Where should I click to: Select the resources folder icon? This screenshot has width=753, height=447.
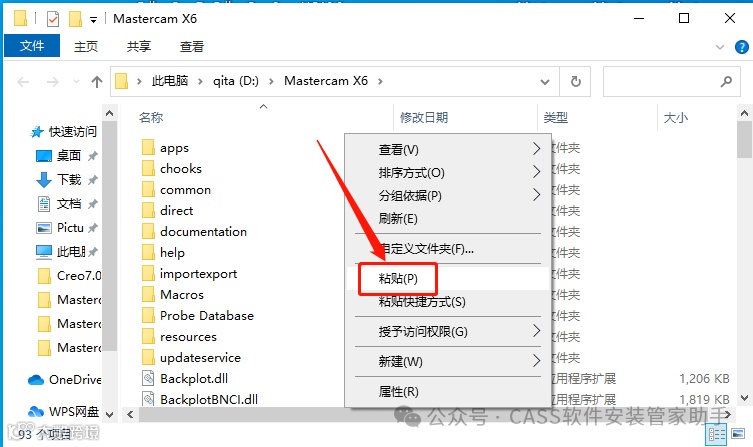click(x=148, y=336)
